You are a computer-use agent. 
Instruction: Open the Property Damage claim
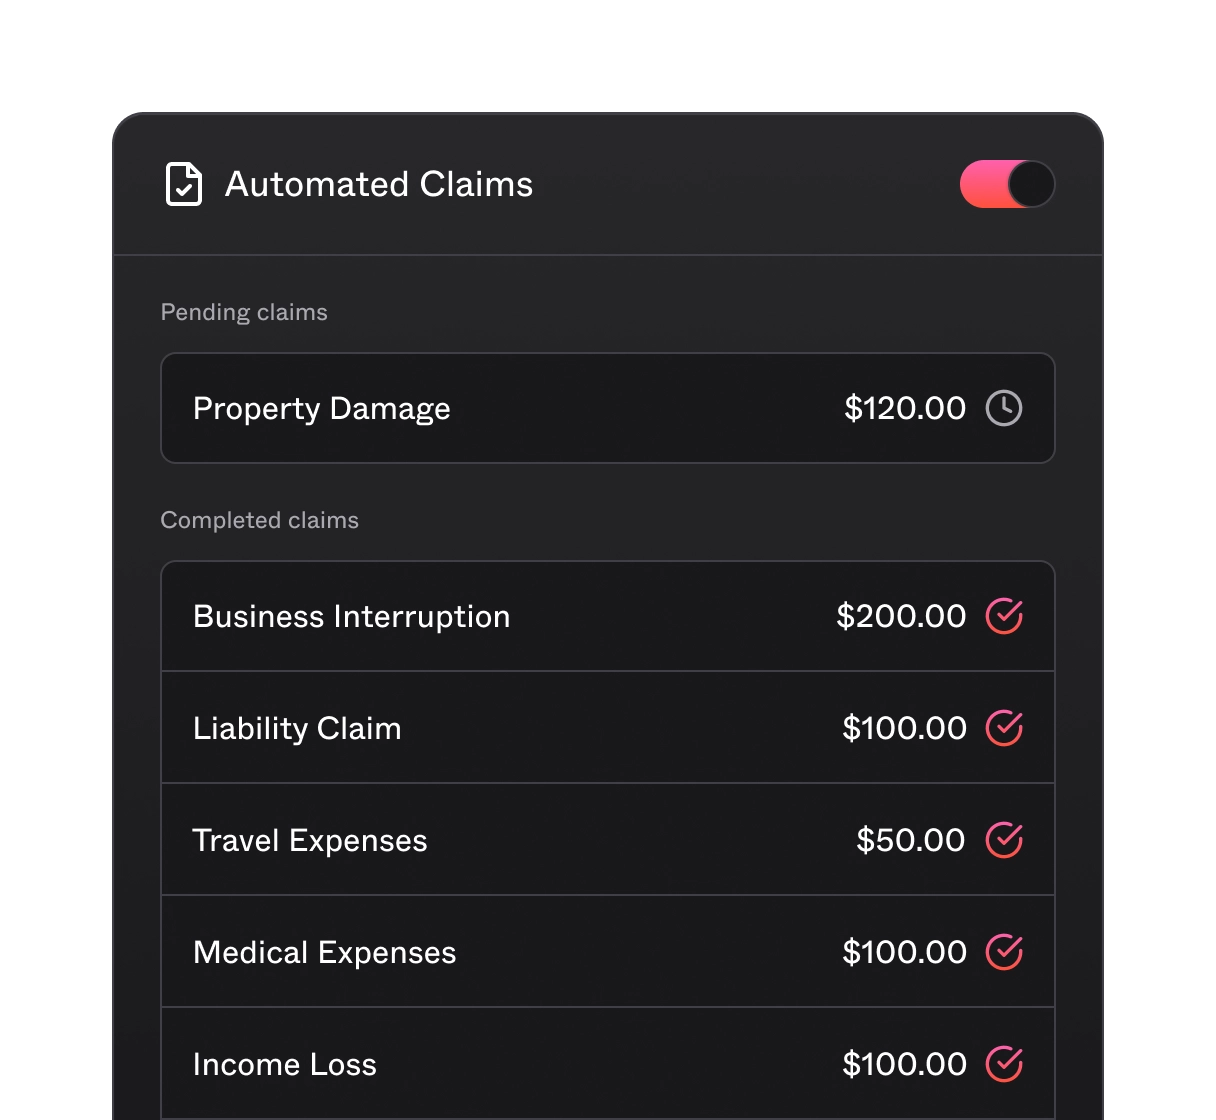tap(322, 408)
